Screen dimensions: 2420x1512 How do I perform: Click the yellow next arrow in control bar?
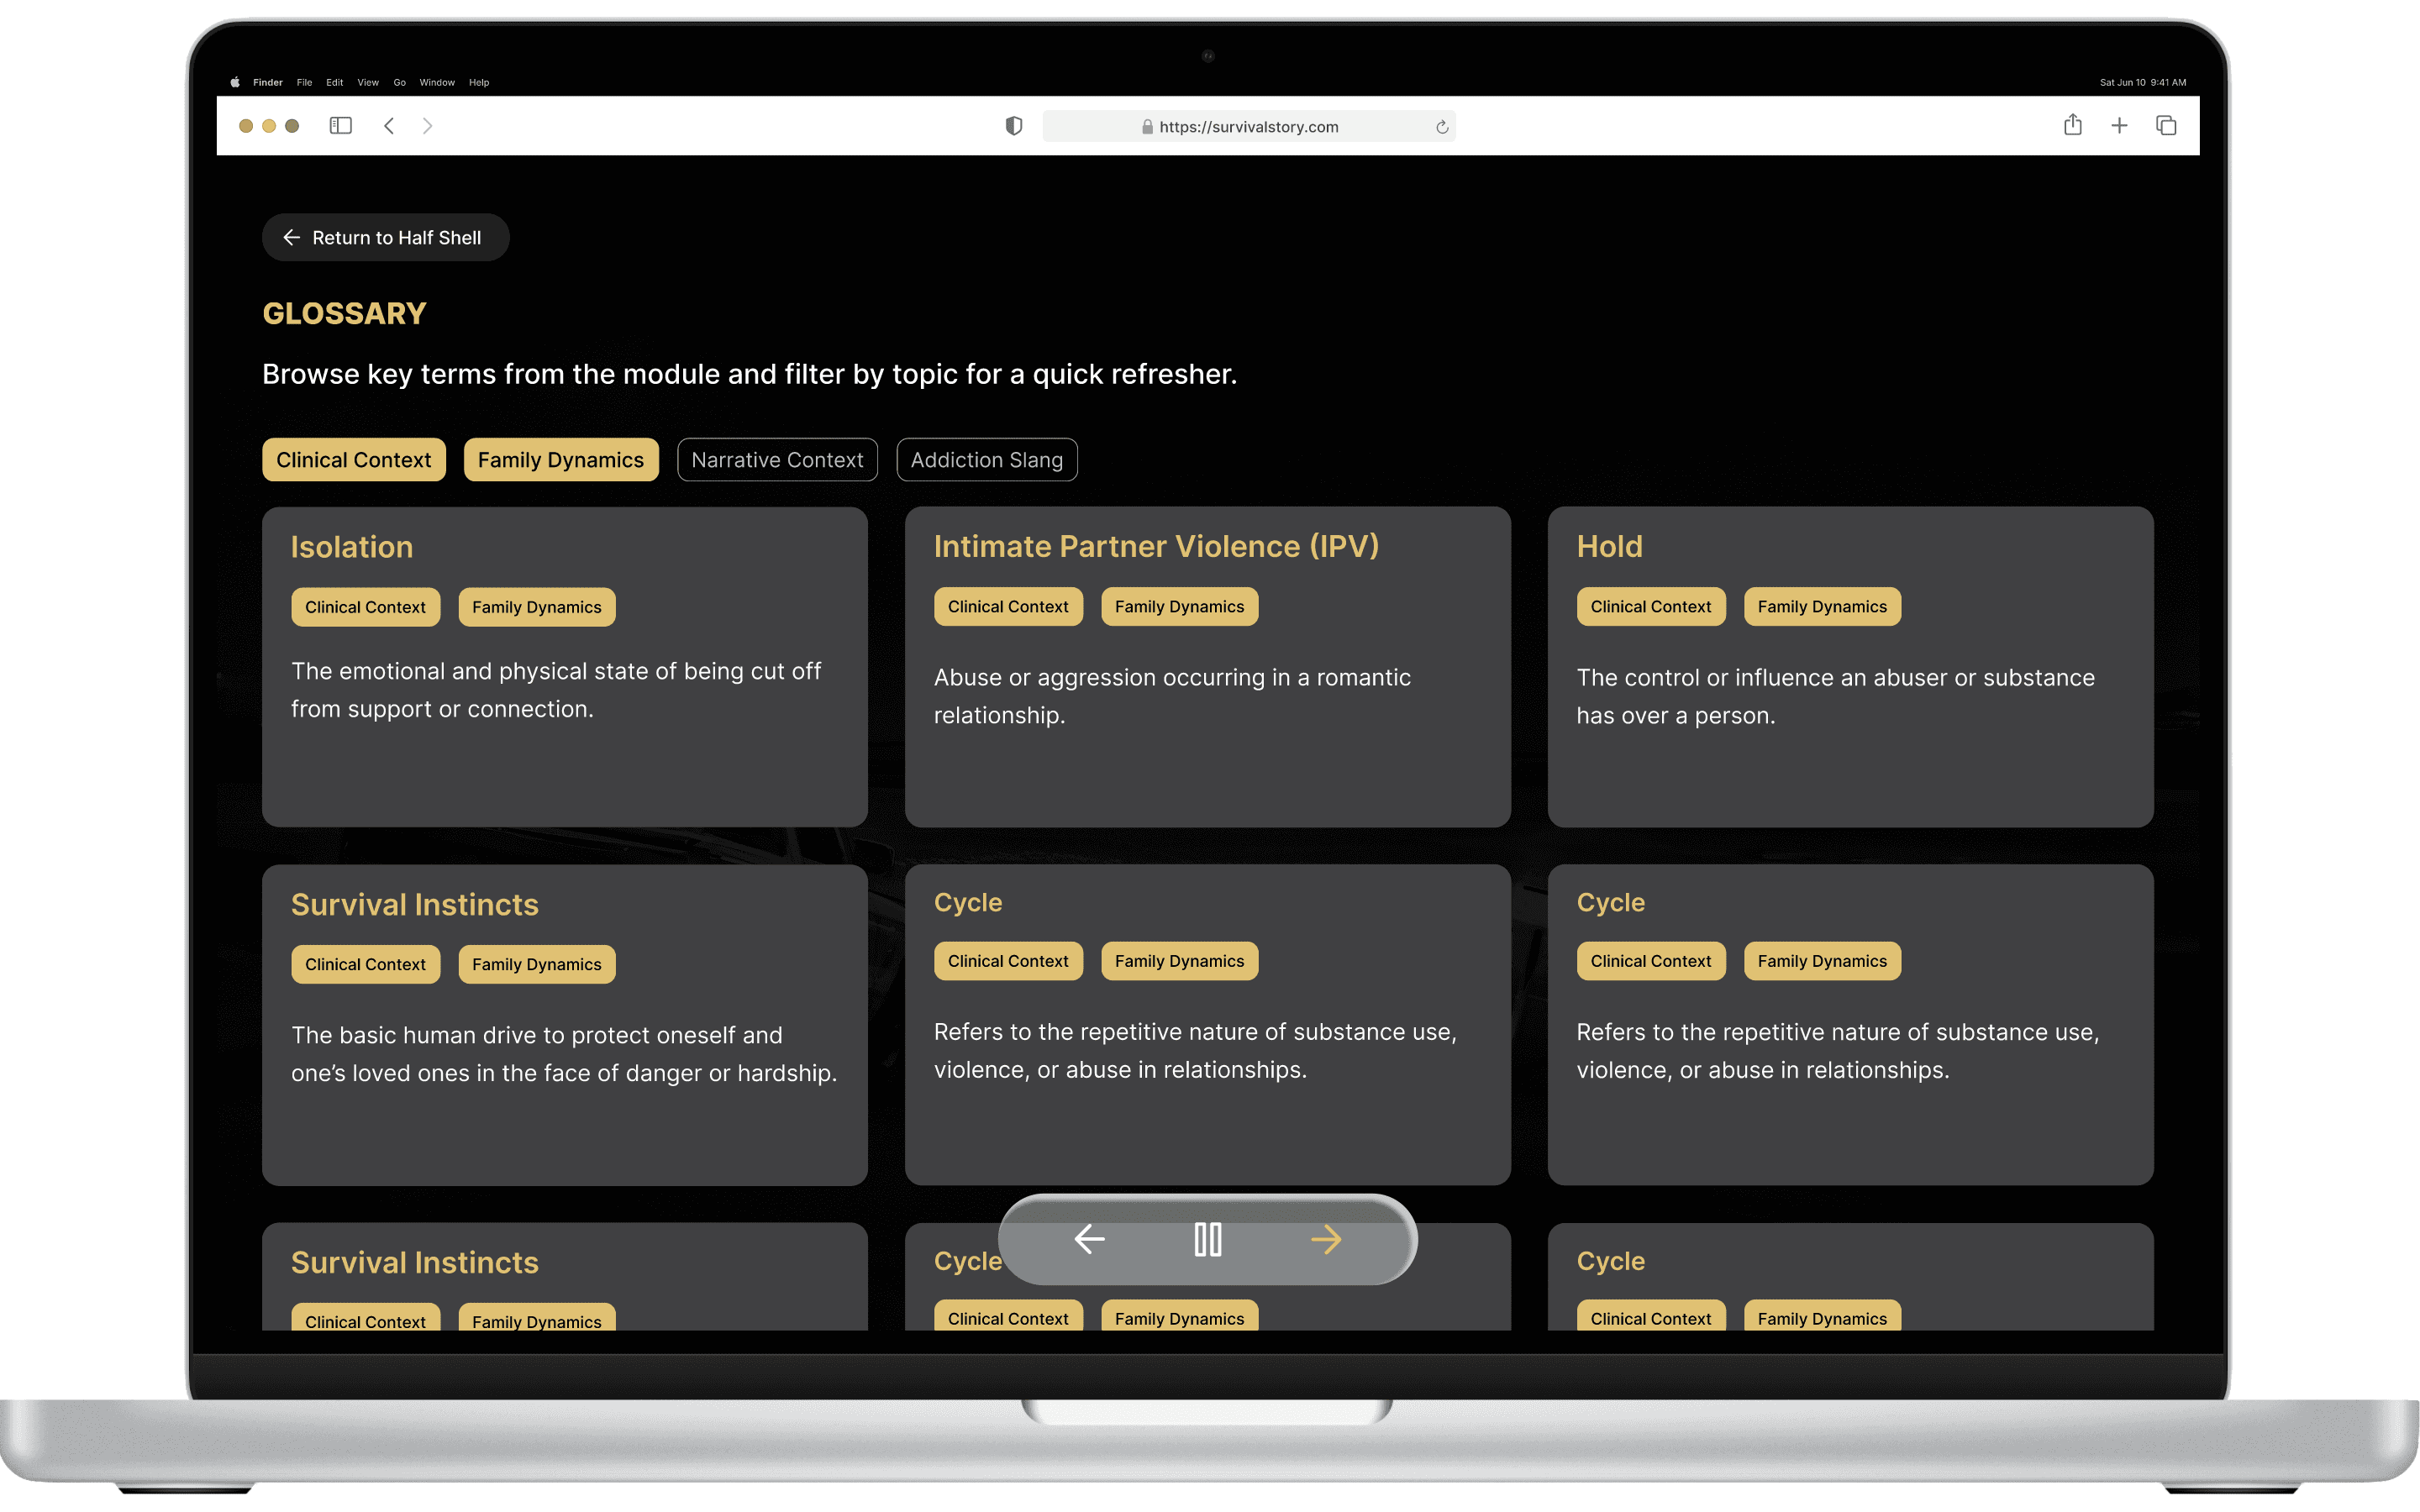[x=1326, y=1240]
